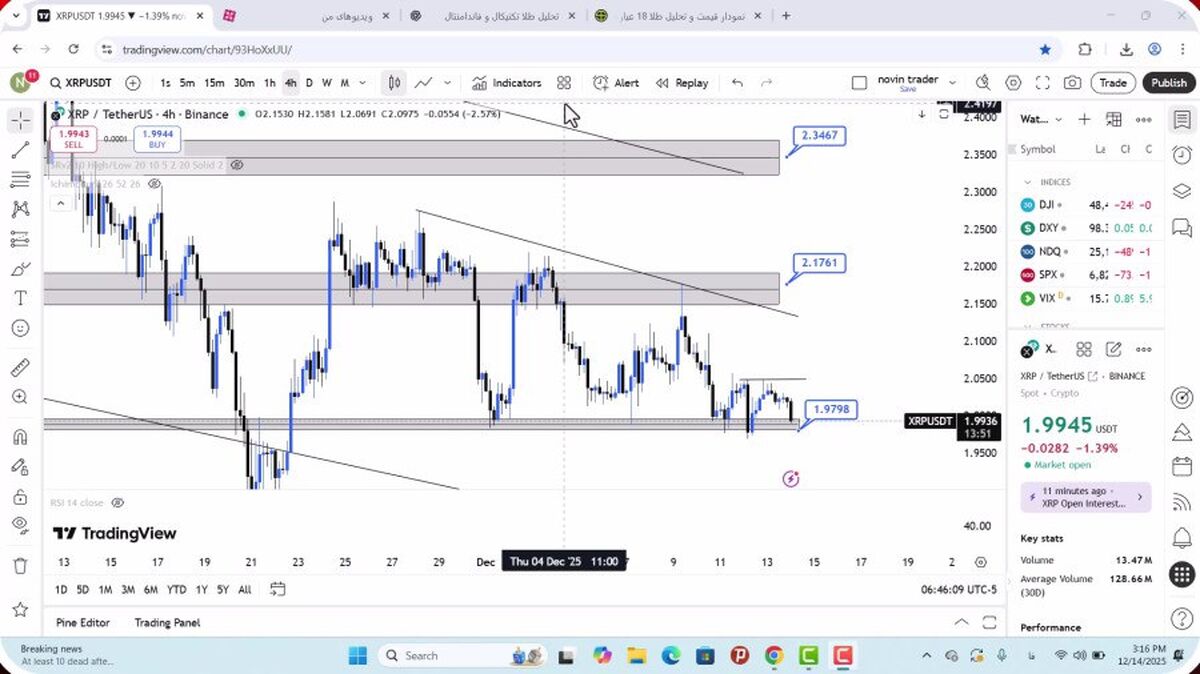Screen dimensions: 1200x674
Task: Click the XRPUSDT symbol search field
Action: point(81,83)
